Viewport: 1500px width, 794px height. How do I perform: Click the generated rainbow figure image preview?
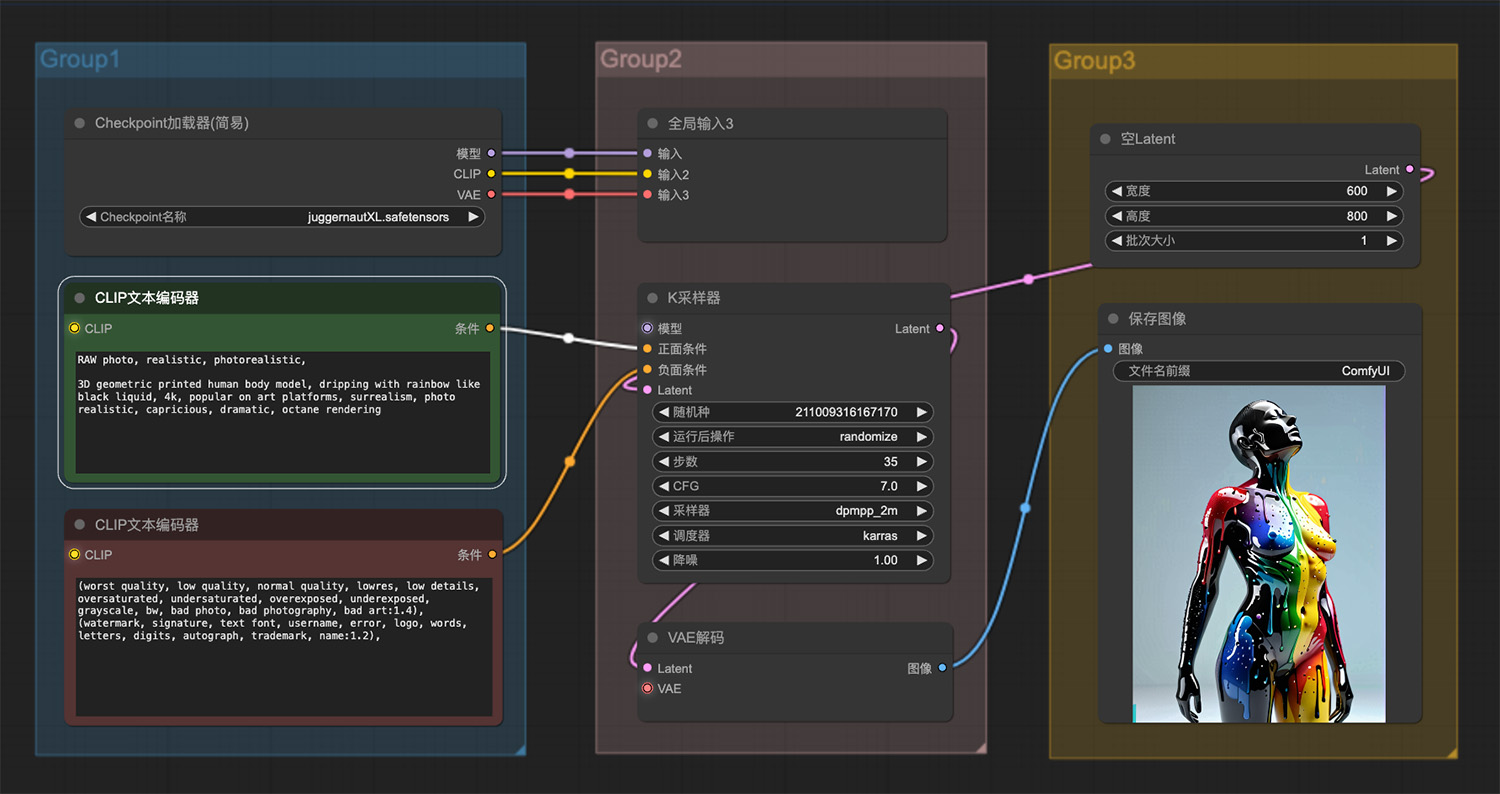[1259, 554]
